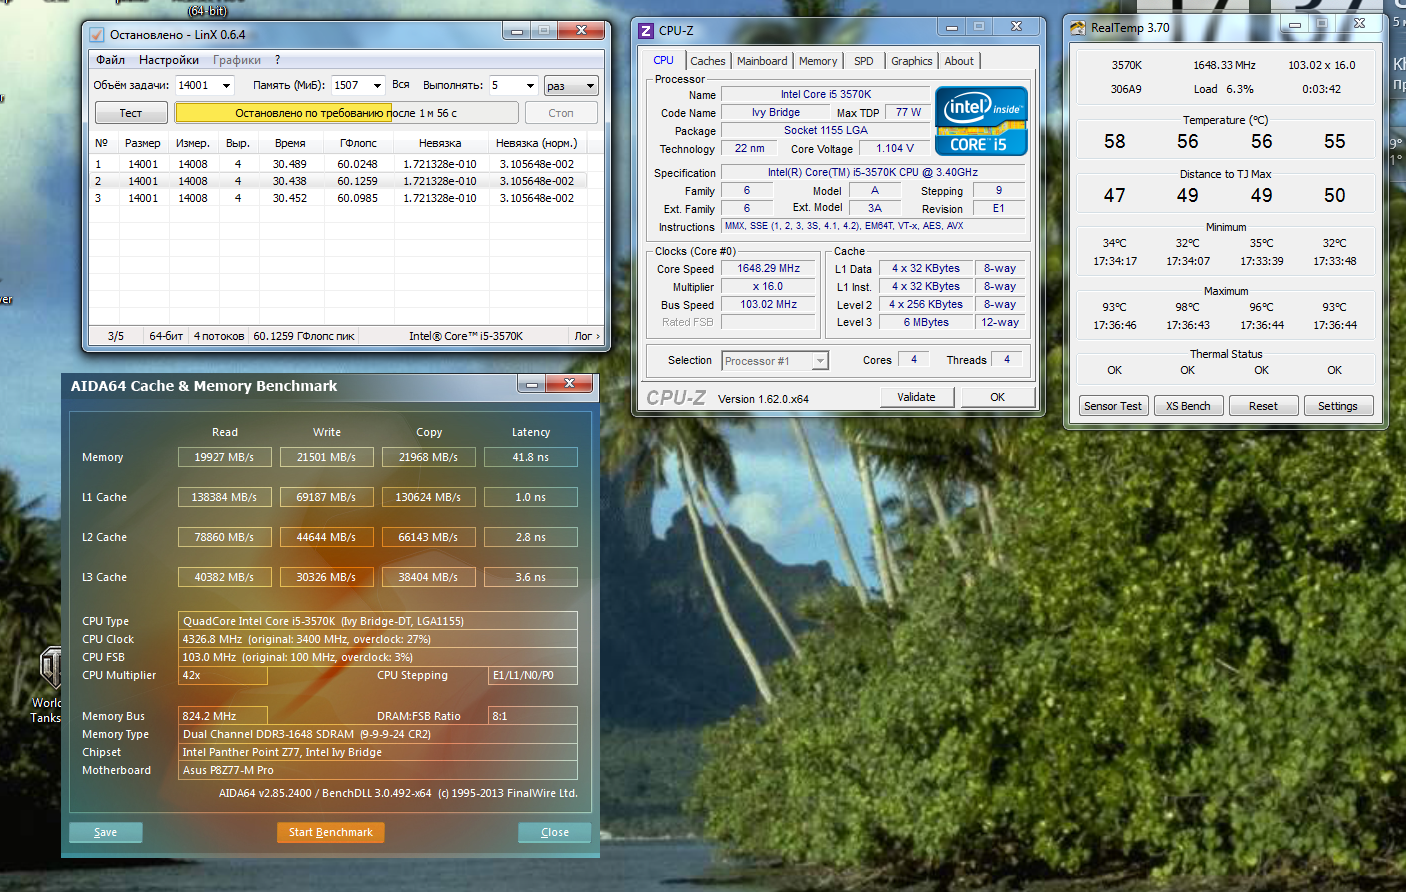Viewport: 1406px width, 892px height.
Task: Click the 60.1259 ГФлопс пик status entry
Action: (304, 336)
